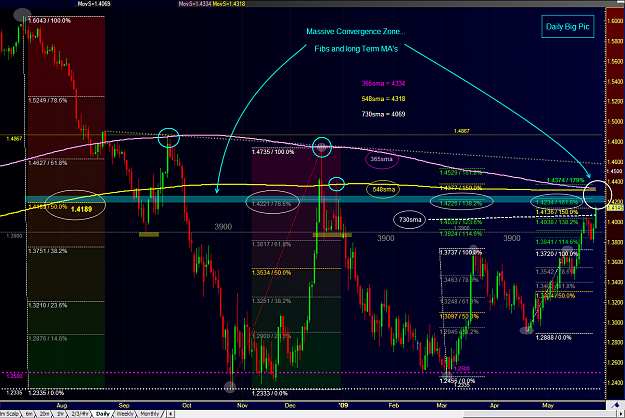Click the Sep label on time axis

[124, 405]
